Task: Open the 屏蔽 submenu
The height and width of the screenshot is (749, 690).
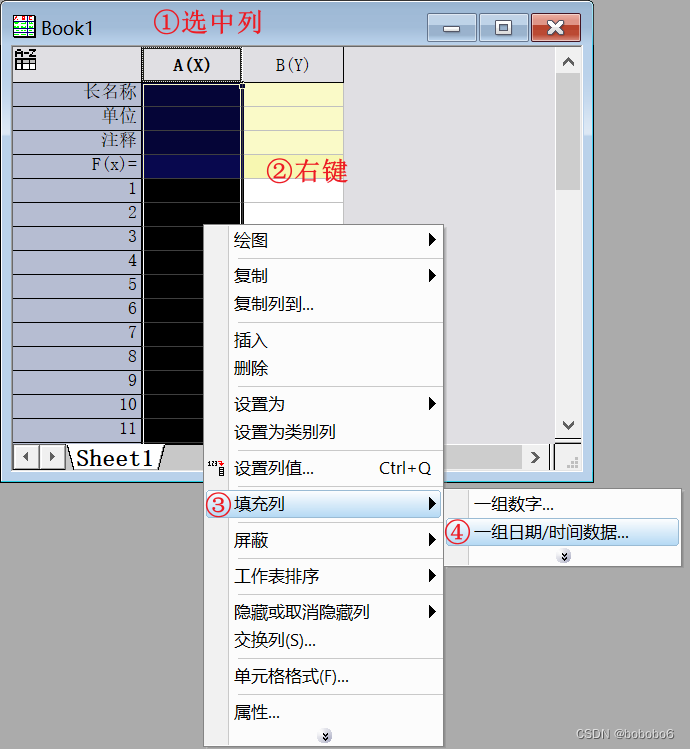Action: (324, 540)
